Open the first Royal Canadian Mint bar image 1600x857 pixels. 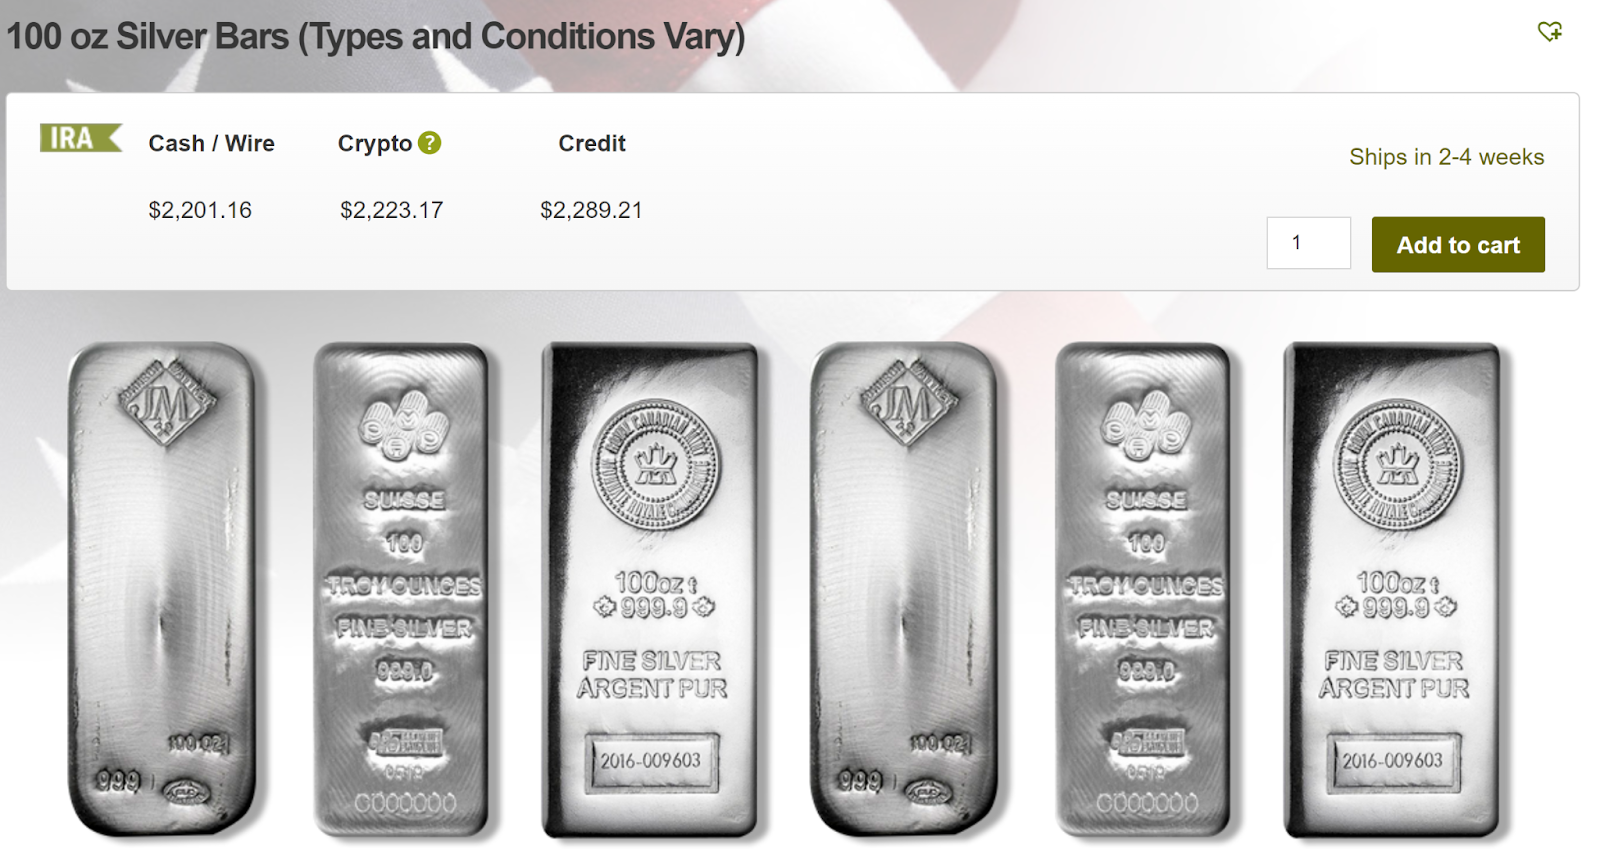tap(651, 590)
